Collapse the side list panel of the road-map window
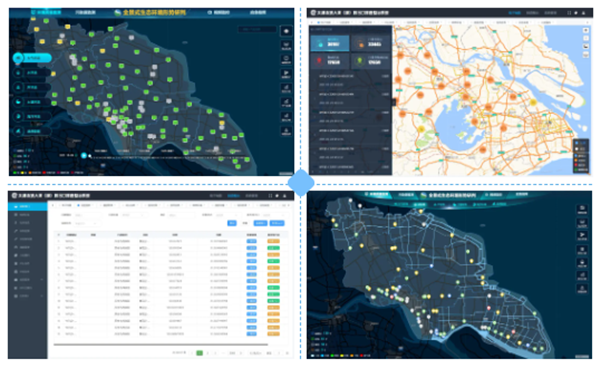600x368 pixels. click(393, 102)
